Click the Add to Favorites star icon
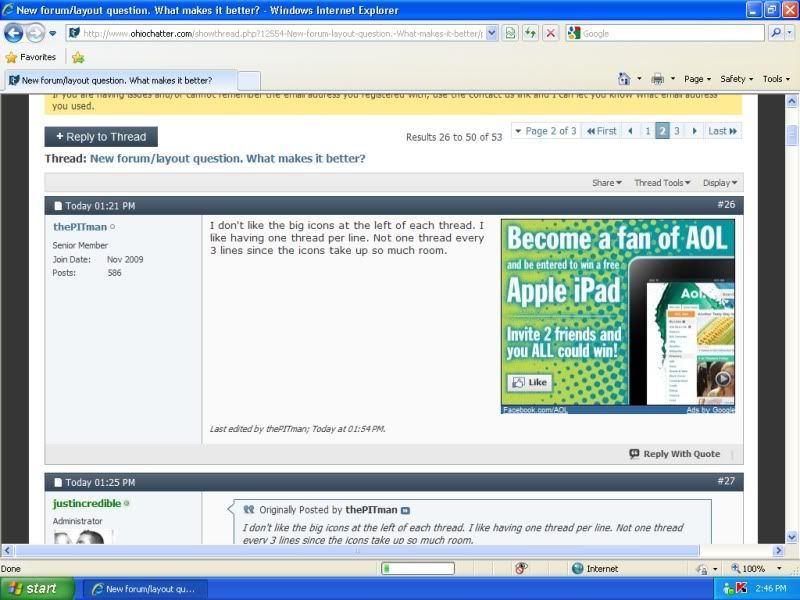Image resolution: width=800 pixels, height=600 pixels. [x=78, y=57]
